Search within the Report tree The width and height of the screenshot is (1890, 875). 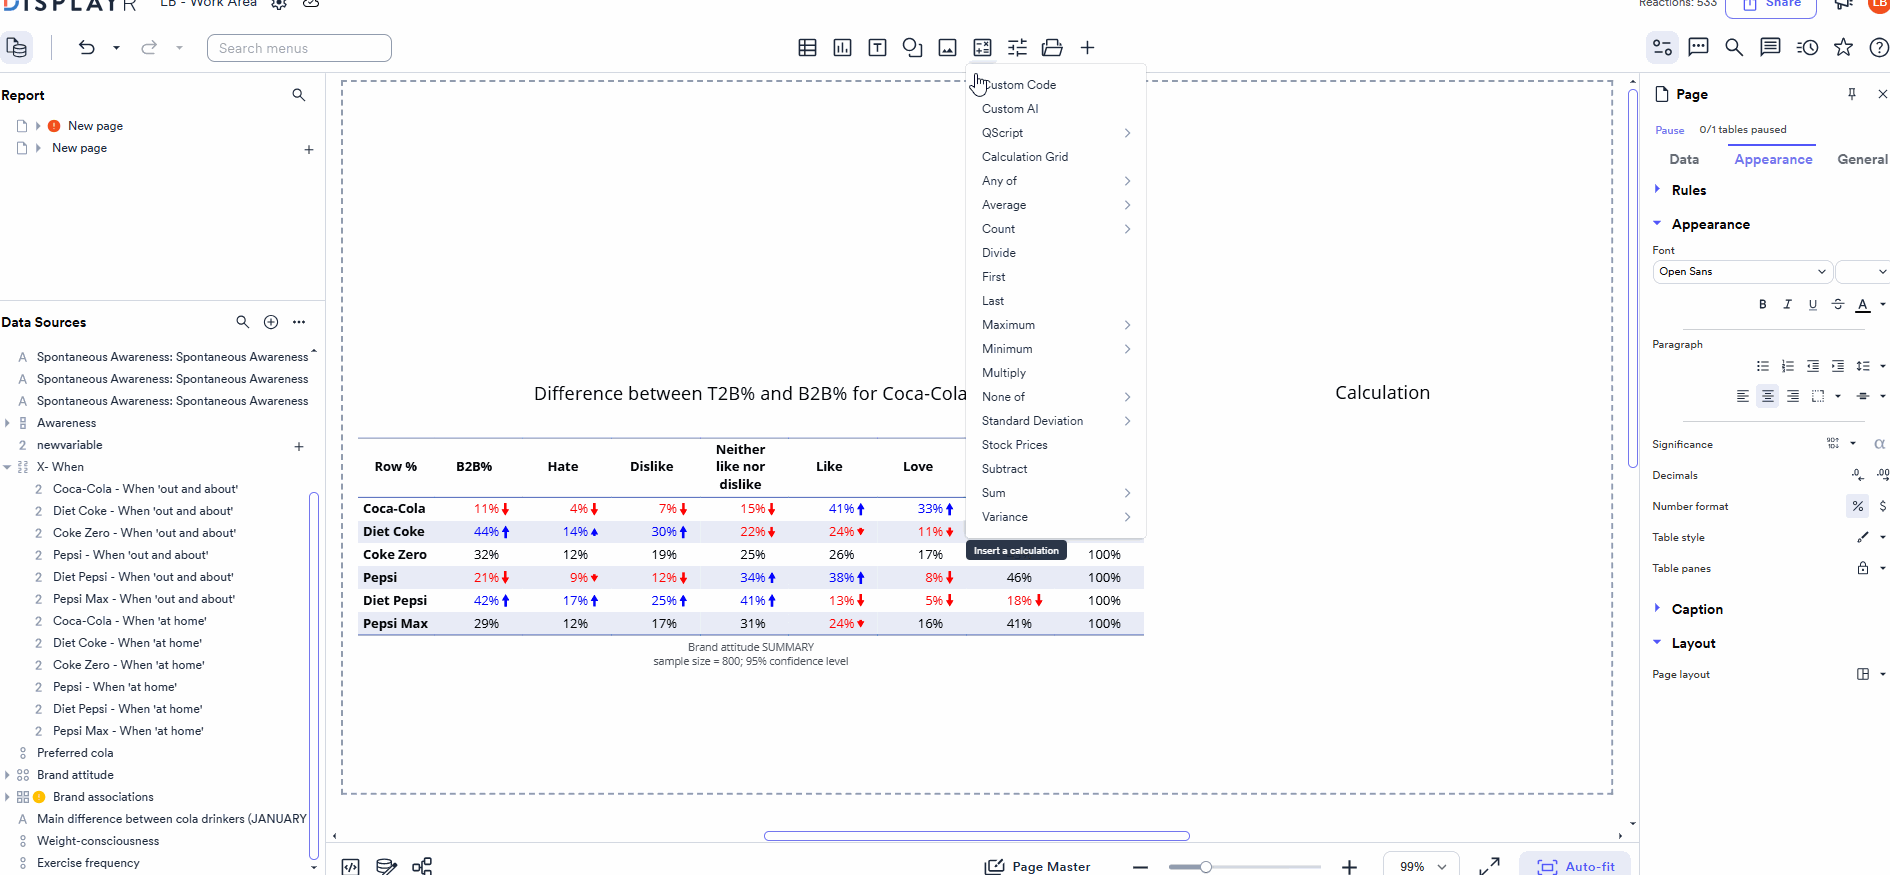(298, 95)
